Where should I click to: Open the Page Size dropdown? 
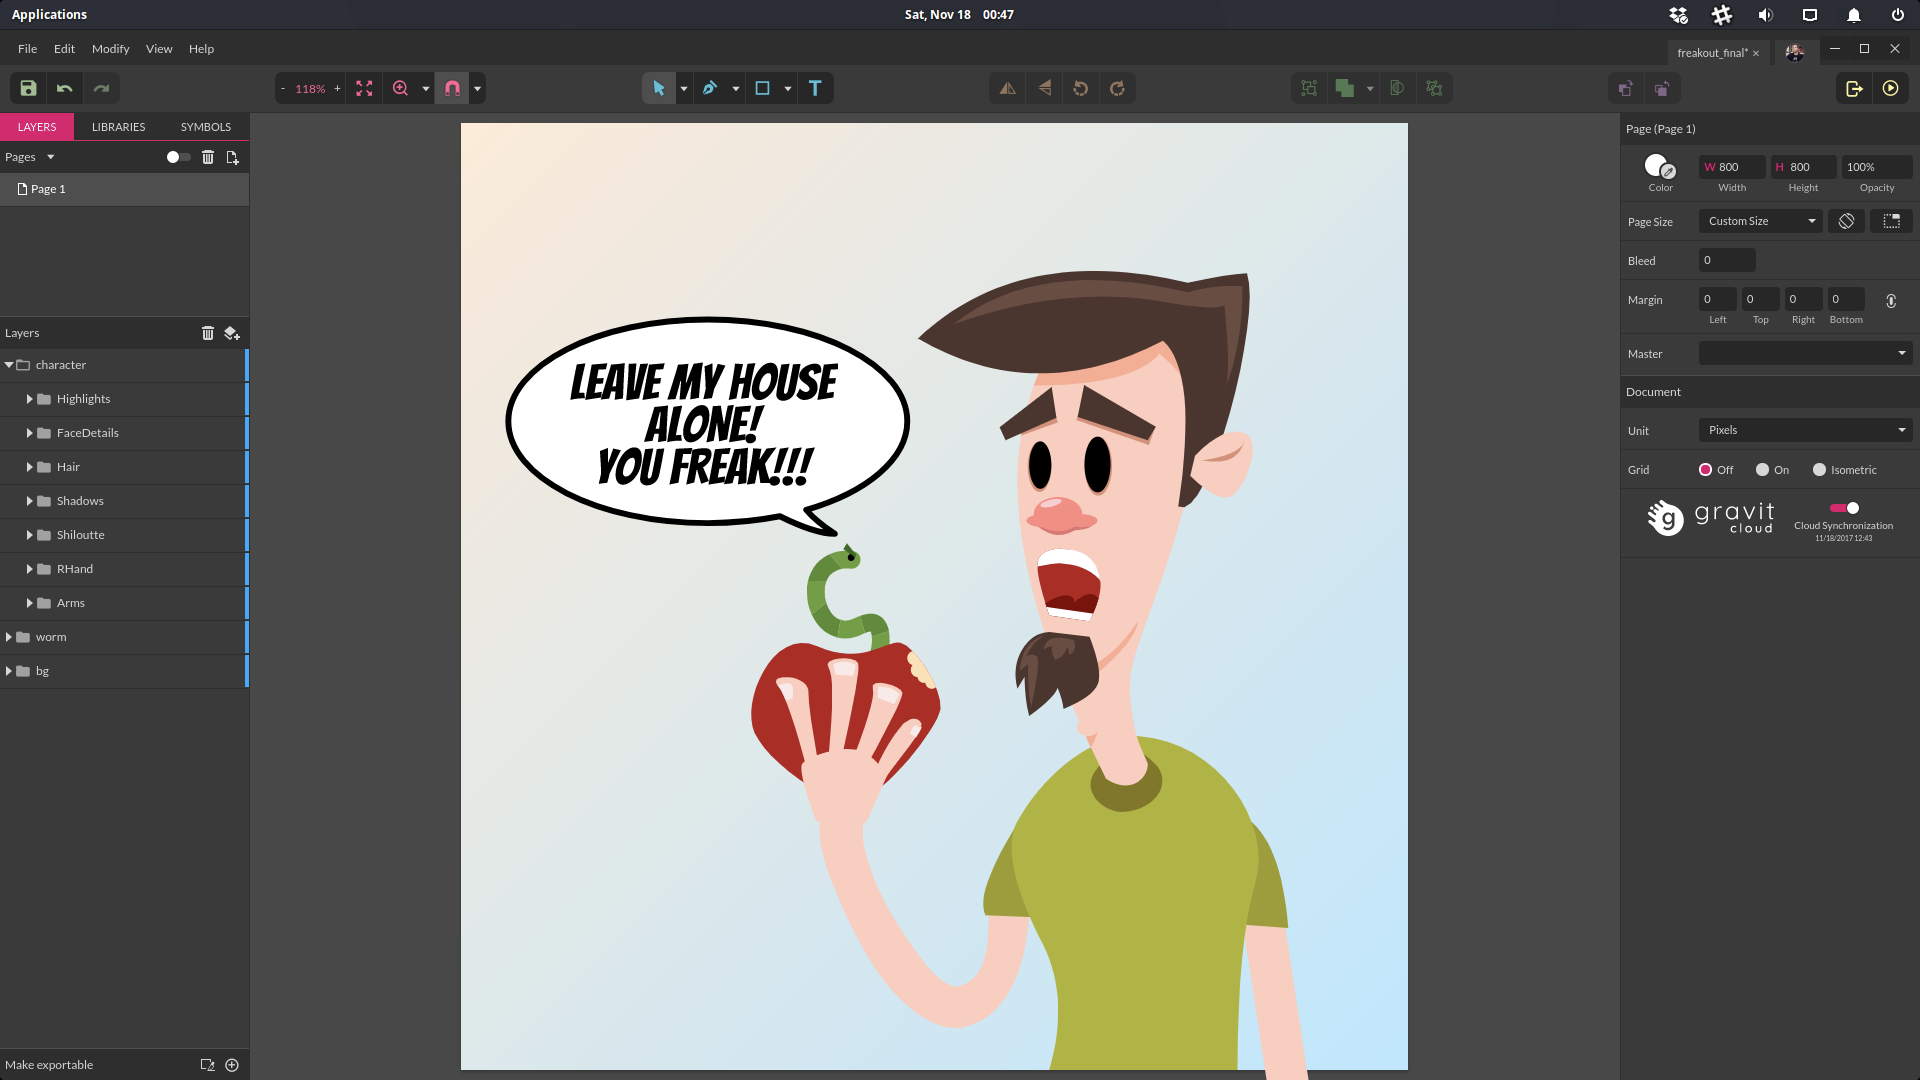[1760, 221]
